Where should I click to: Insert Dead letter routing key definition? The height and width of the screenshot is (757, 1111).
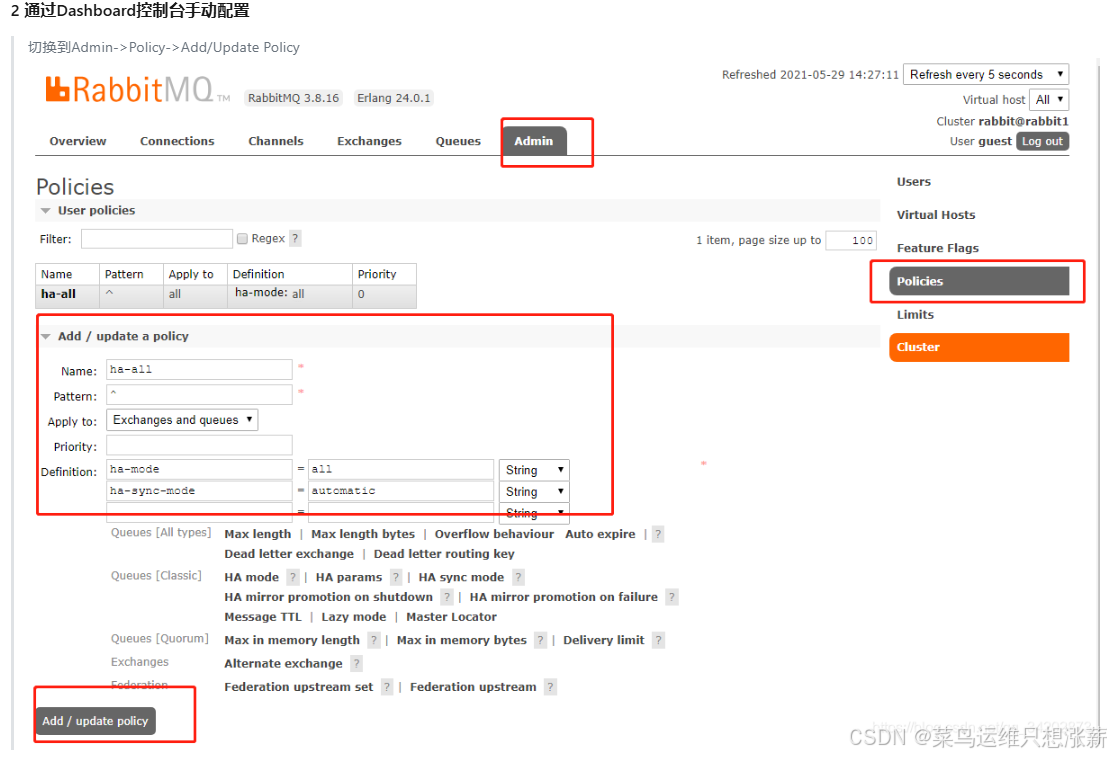444,554
